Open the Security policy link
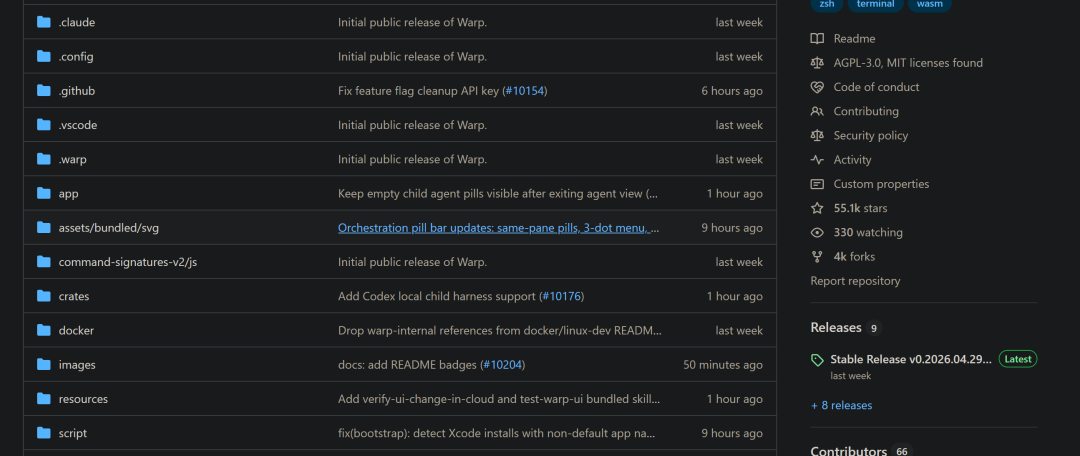 coord(871,136)
